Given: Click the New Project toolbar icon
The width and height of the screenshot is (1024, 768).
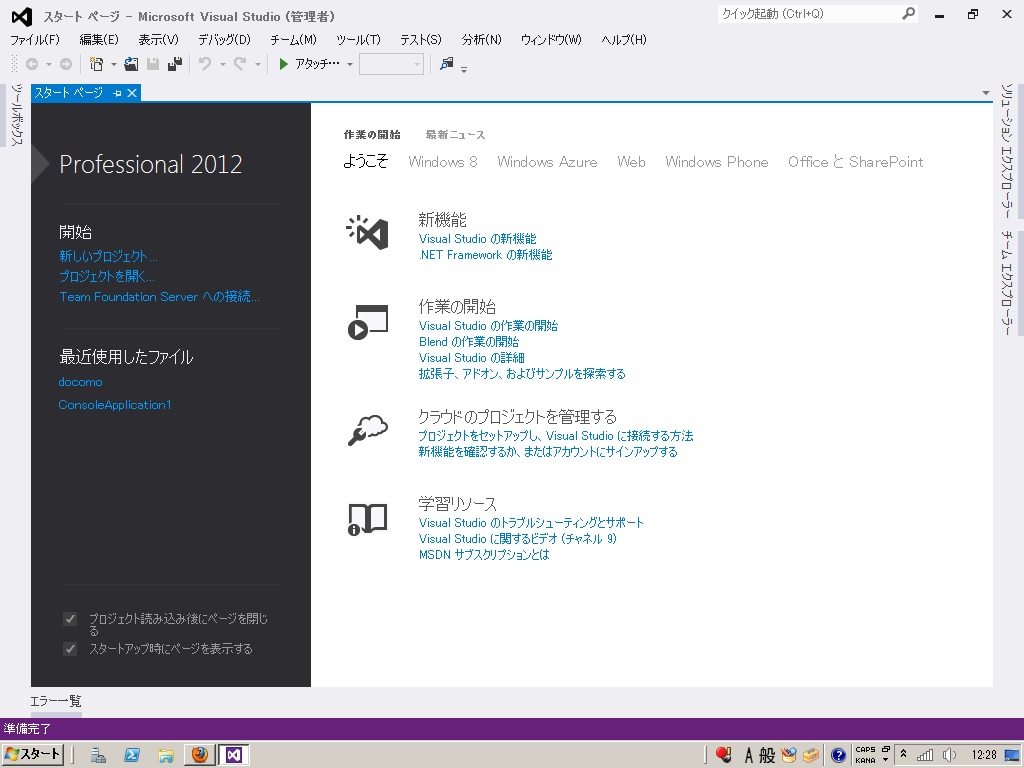Looking at the screenshot, I should 96,64.
